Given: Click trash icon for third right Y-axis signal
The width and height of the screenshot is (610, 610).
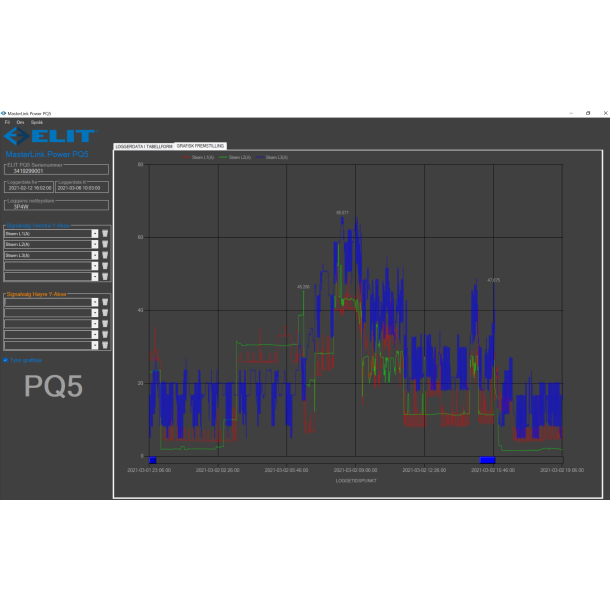Looking at the screenshot, I should click(105, 324).
